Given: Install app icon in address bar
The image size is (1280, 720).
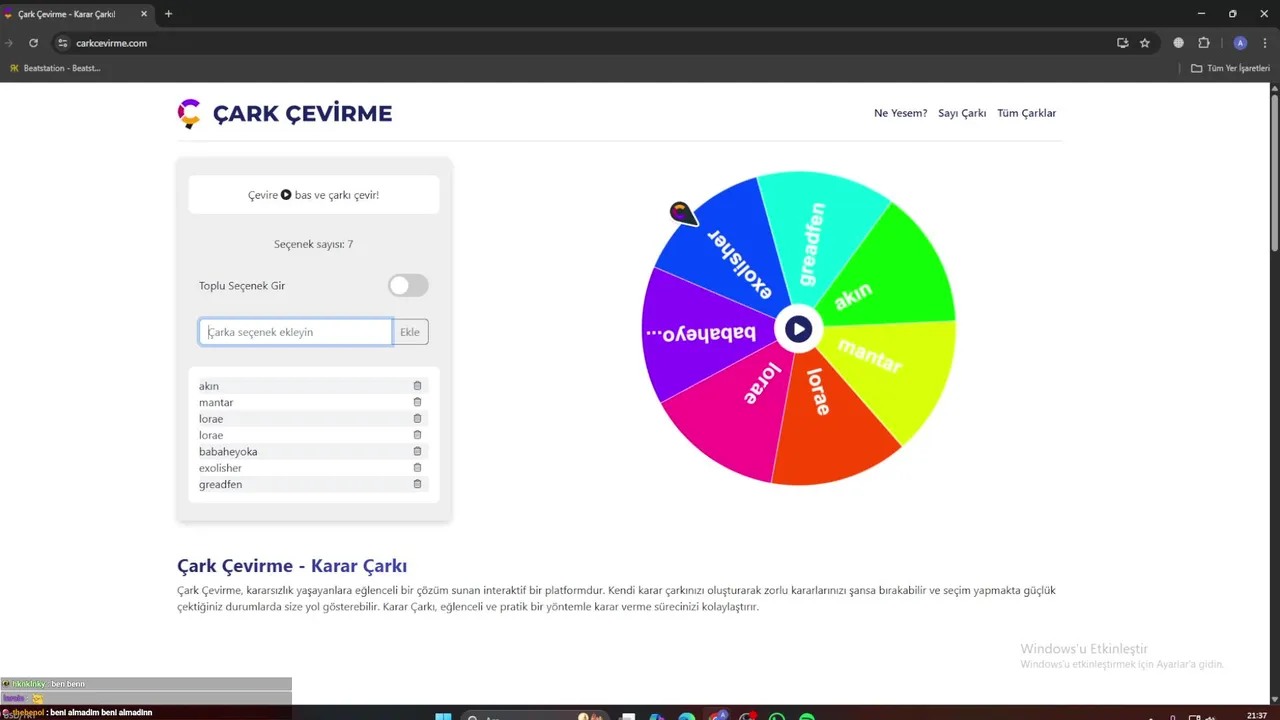Looking at the screenshot, I should 1122,43.
